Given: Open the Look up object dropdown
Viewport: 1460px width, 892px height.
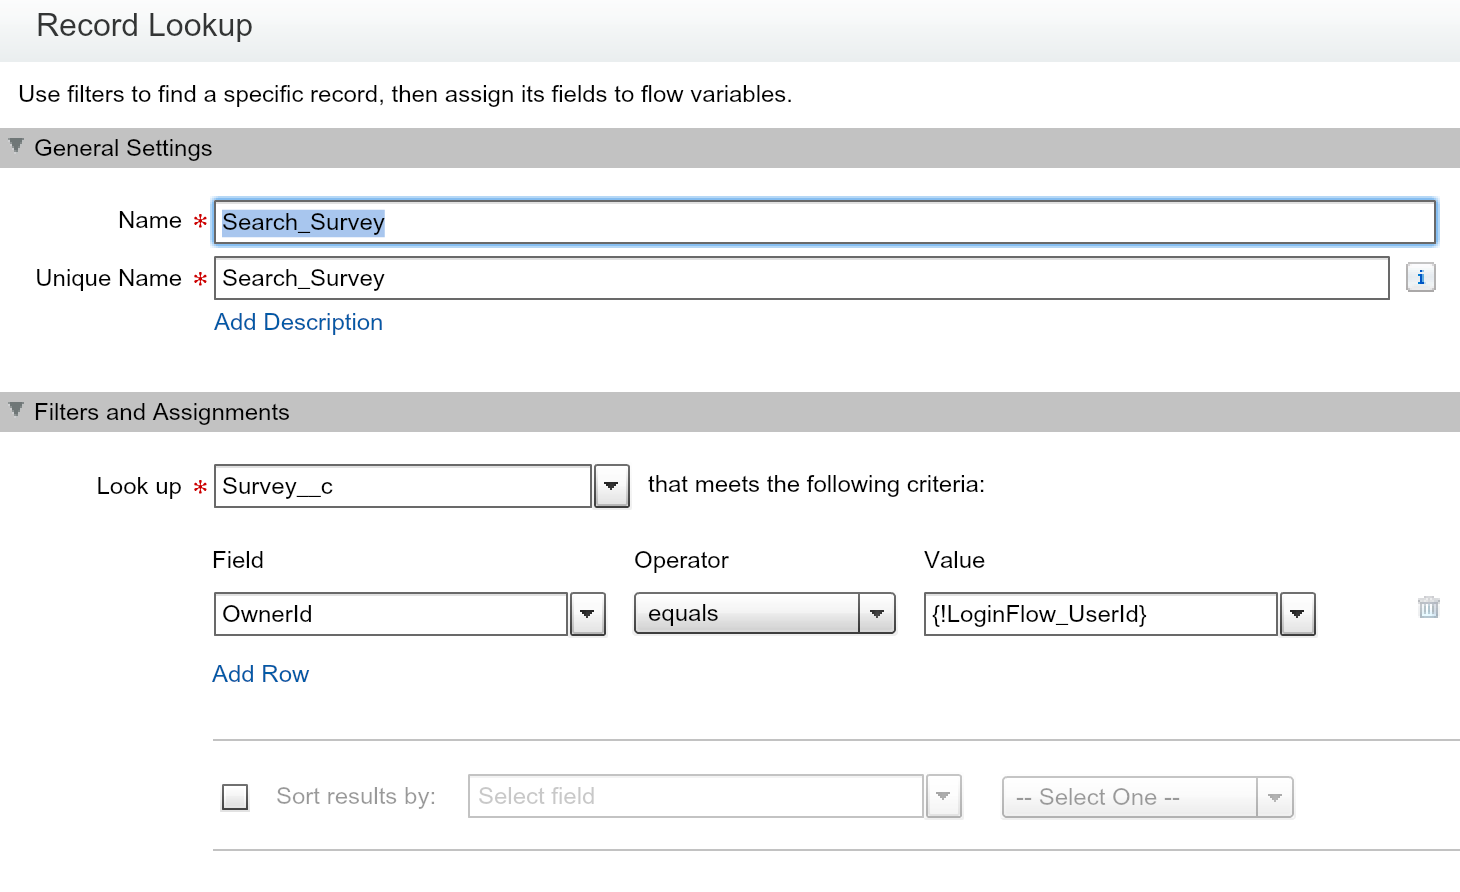Looking at the screenshot, I should tap(611, 487).
